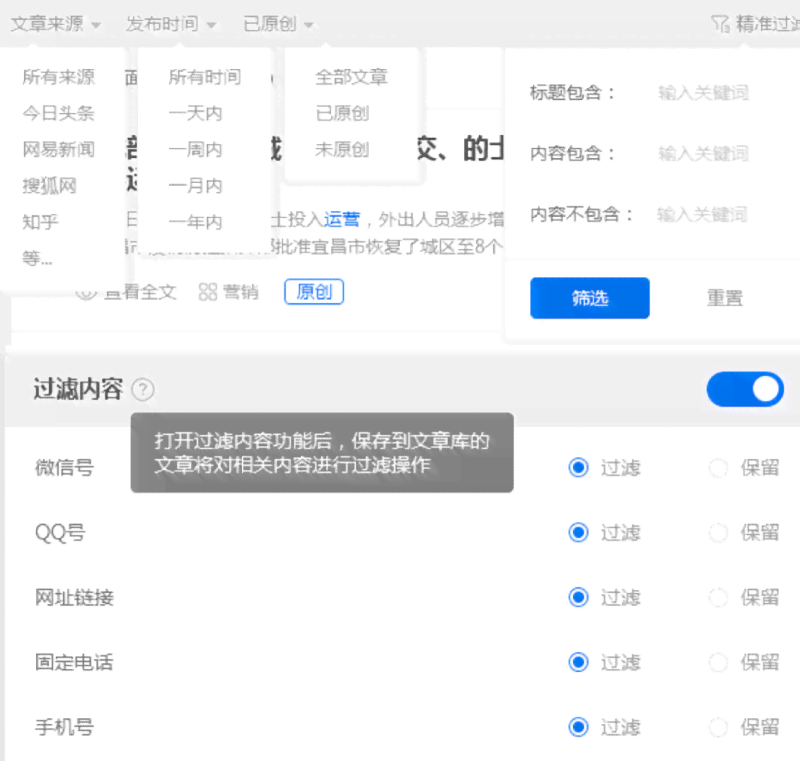Click the 原创 badge
Screen dimensions: 800x761
(314, 291)
